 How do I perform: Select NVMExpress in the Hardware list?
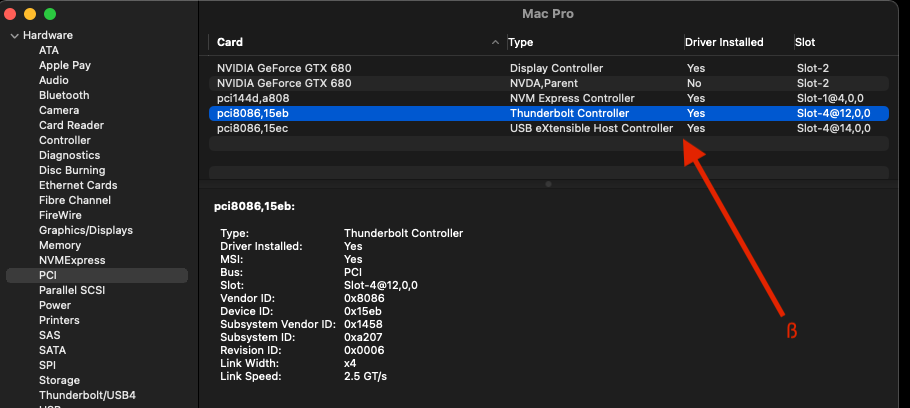pyautogui.click(x=71, y=260)
